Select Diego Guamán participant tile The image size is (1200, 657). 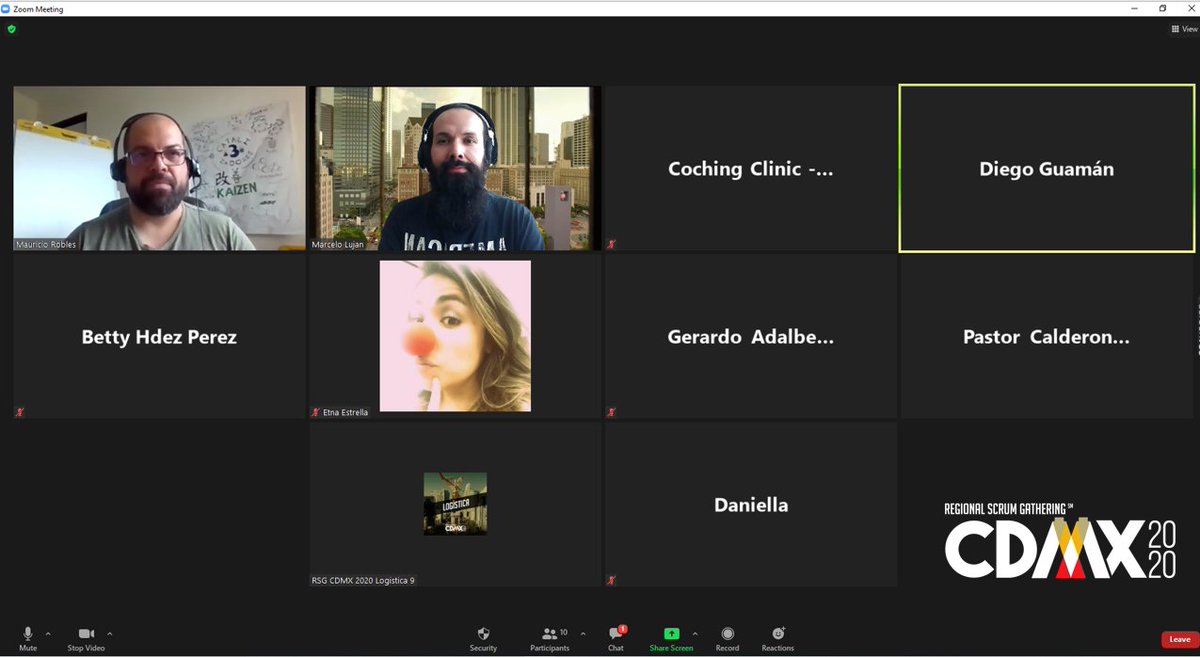[1047, 168]
